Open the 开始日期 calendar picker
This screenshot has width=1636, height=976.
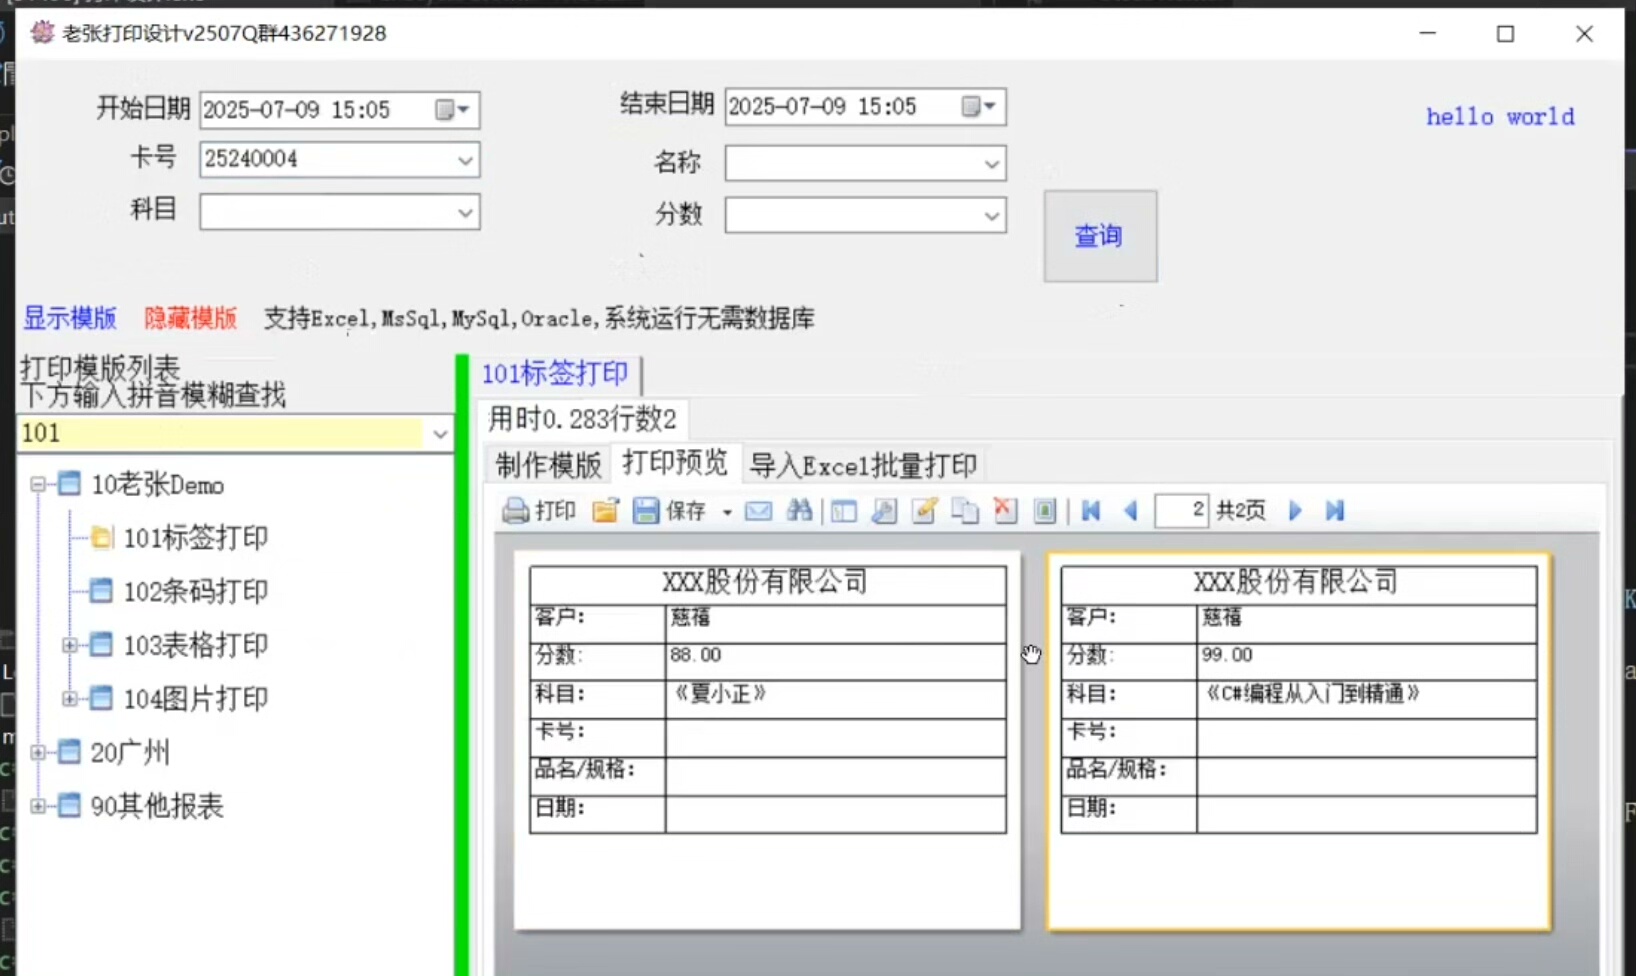pyautogui.click(x=452, y=110)
